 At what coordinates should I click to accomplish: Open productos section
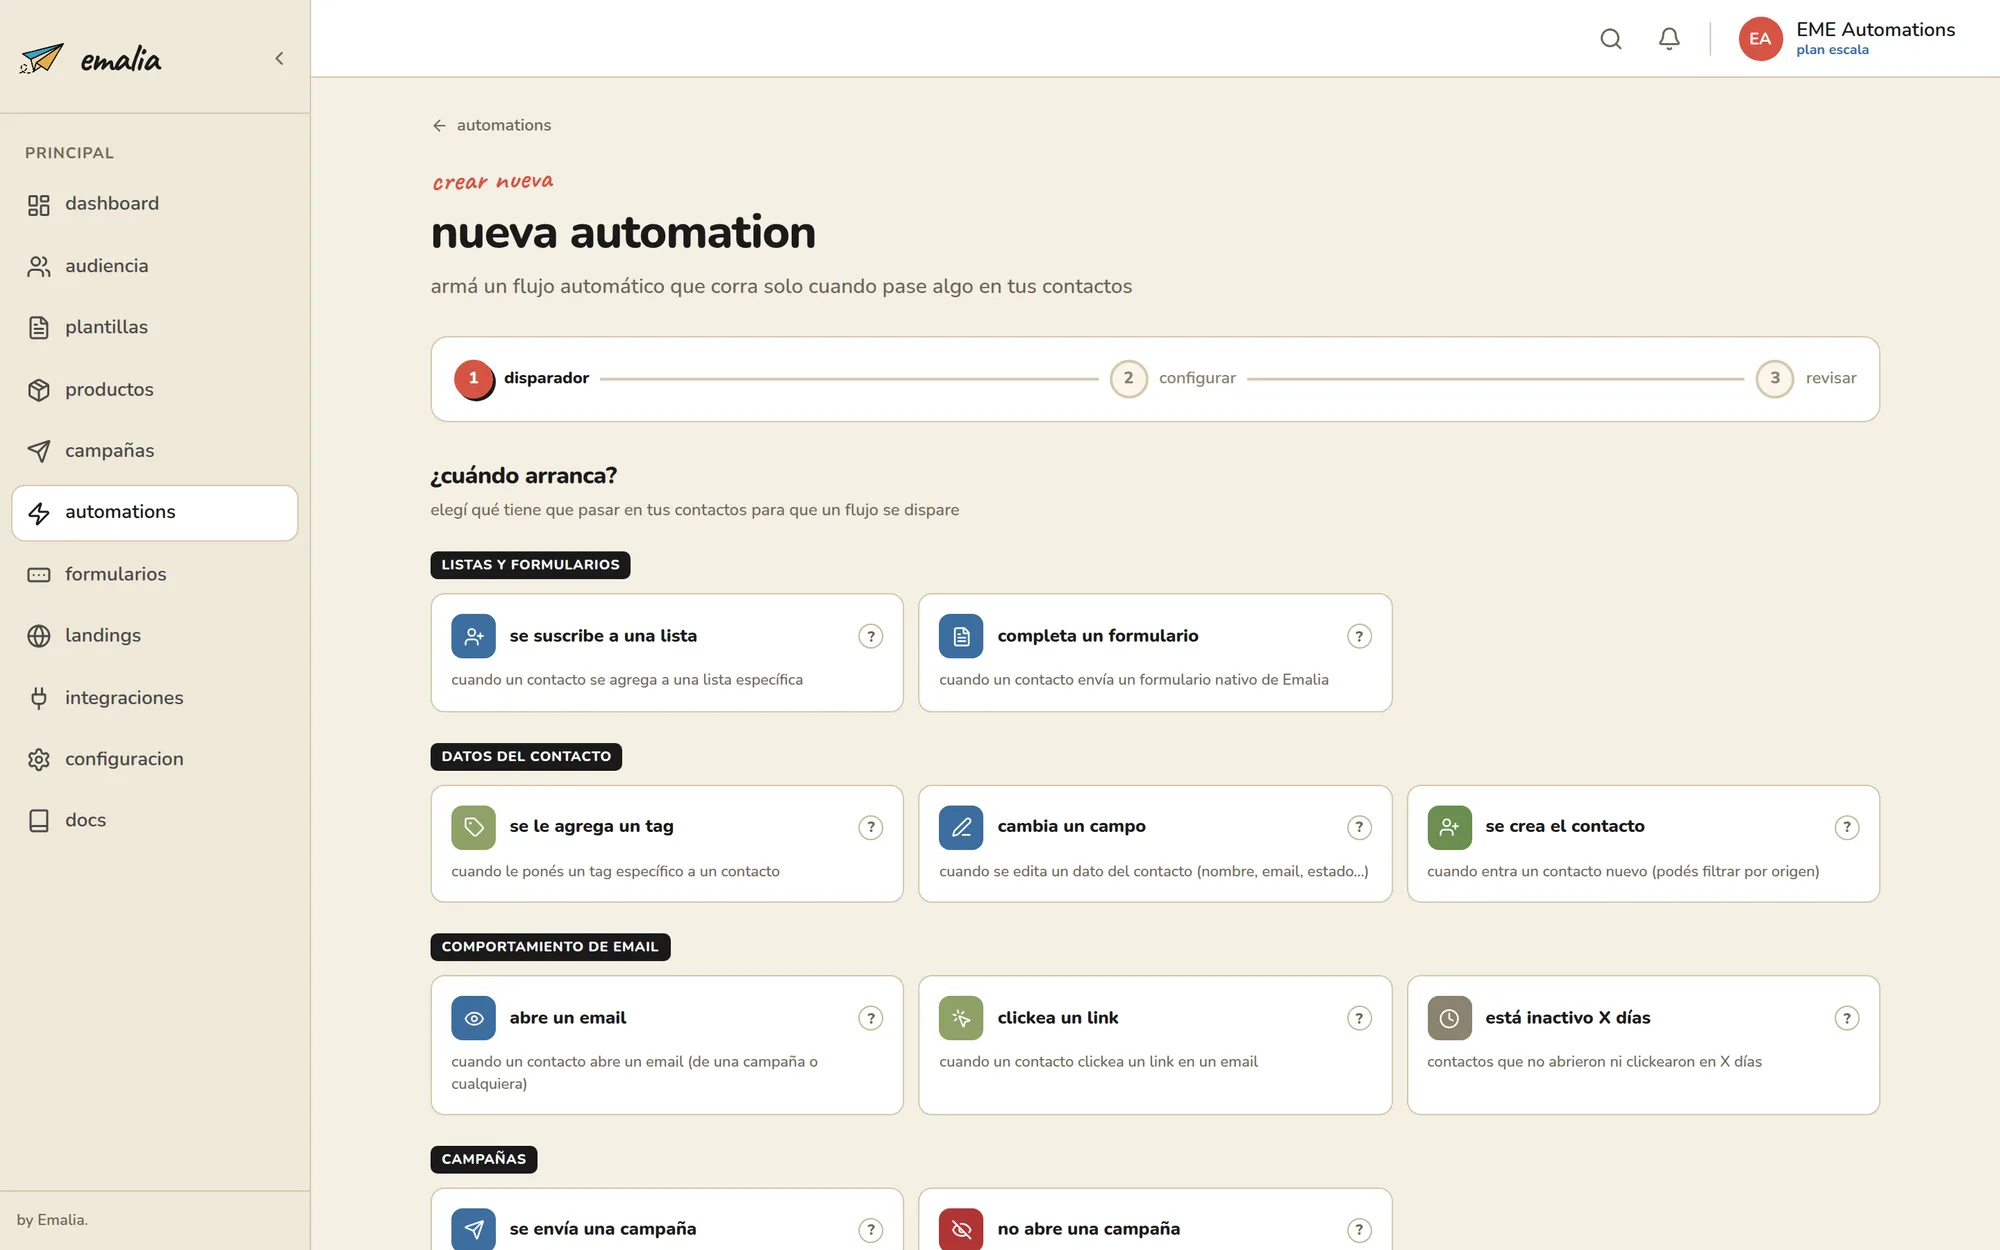tap(155, 389)
